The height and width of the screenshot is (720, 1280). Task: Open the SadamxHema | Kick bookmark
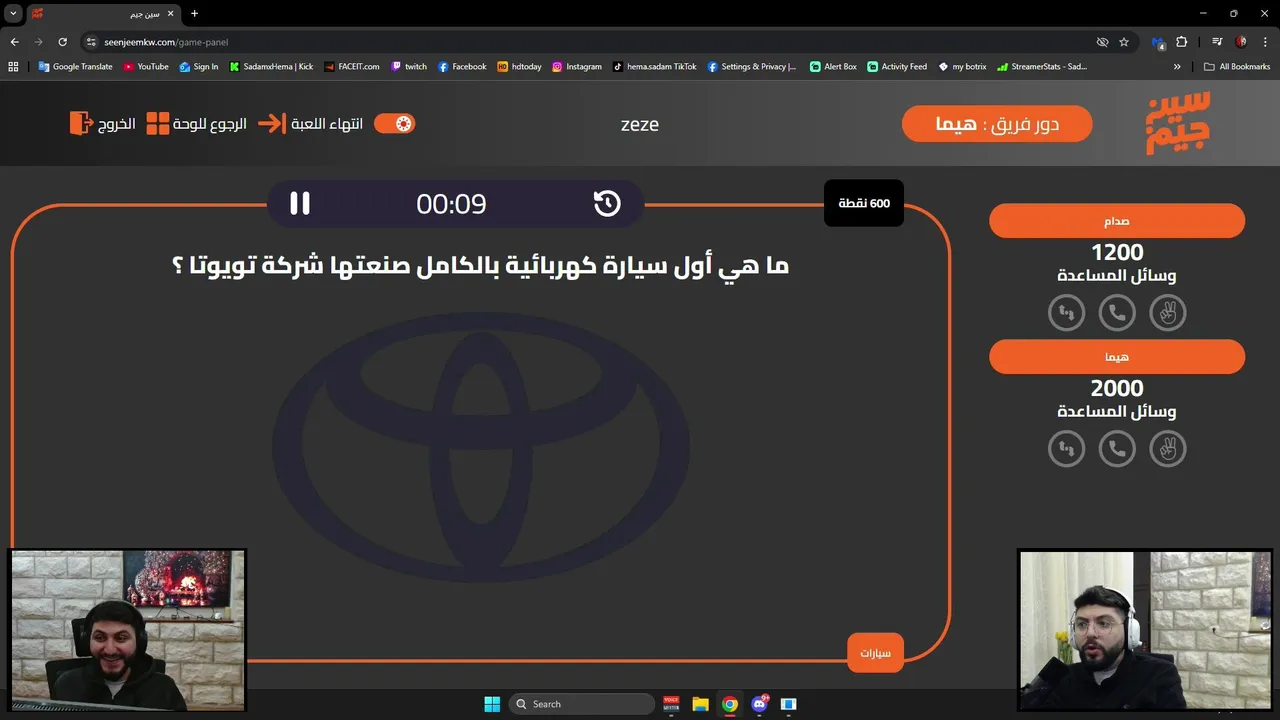[x=271, y=67]
